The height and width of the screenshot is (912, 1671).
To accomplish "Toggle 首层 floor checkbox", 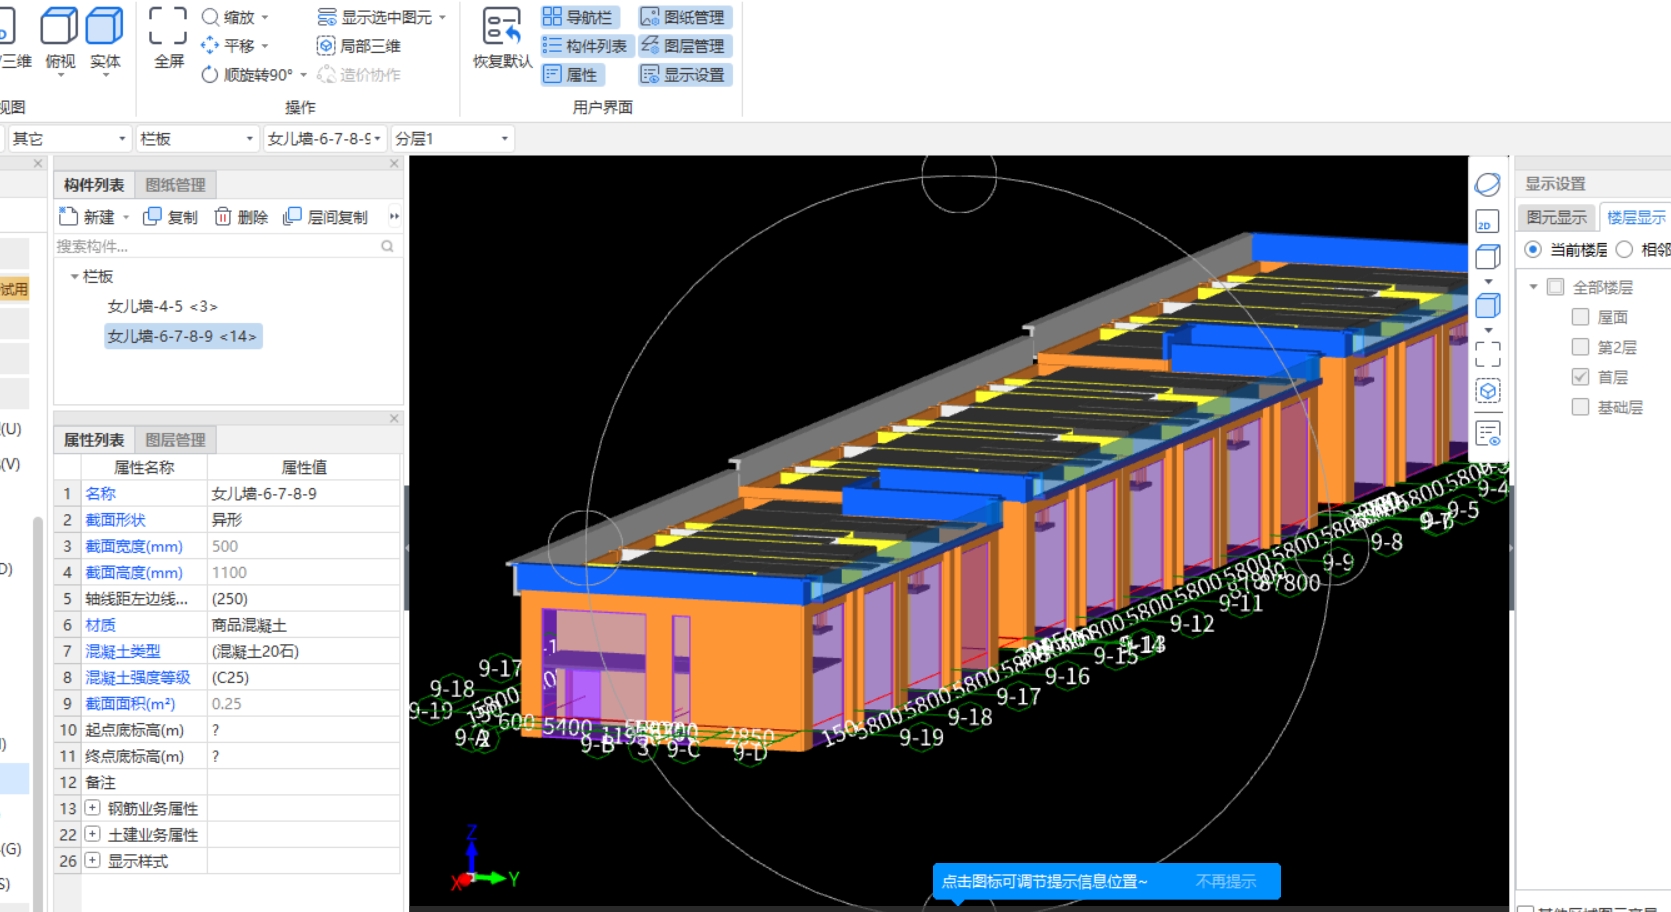I will [x=1580, y=377].
